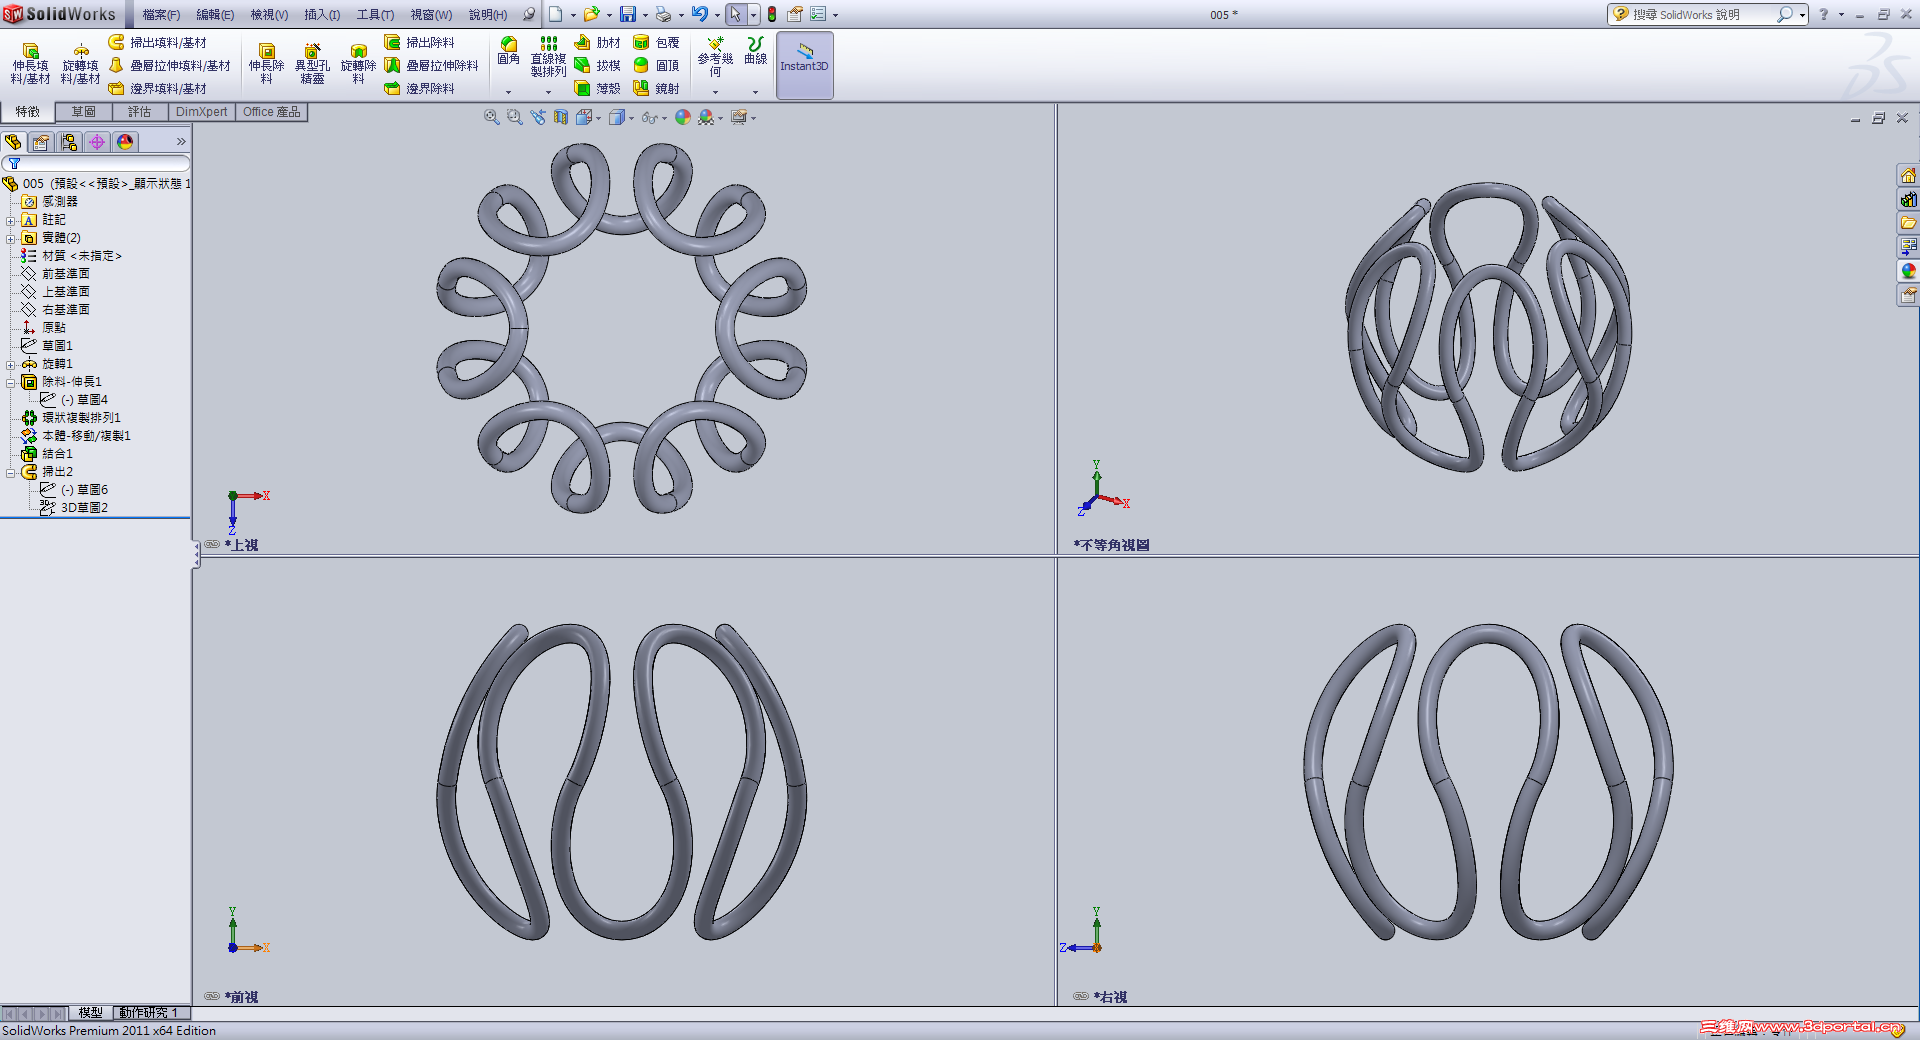1920x1040 pixels.
Task: Click the 參考幾何 reference geometry button
Action: [715, 57]
